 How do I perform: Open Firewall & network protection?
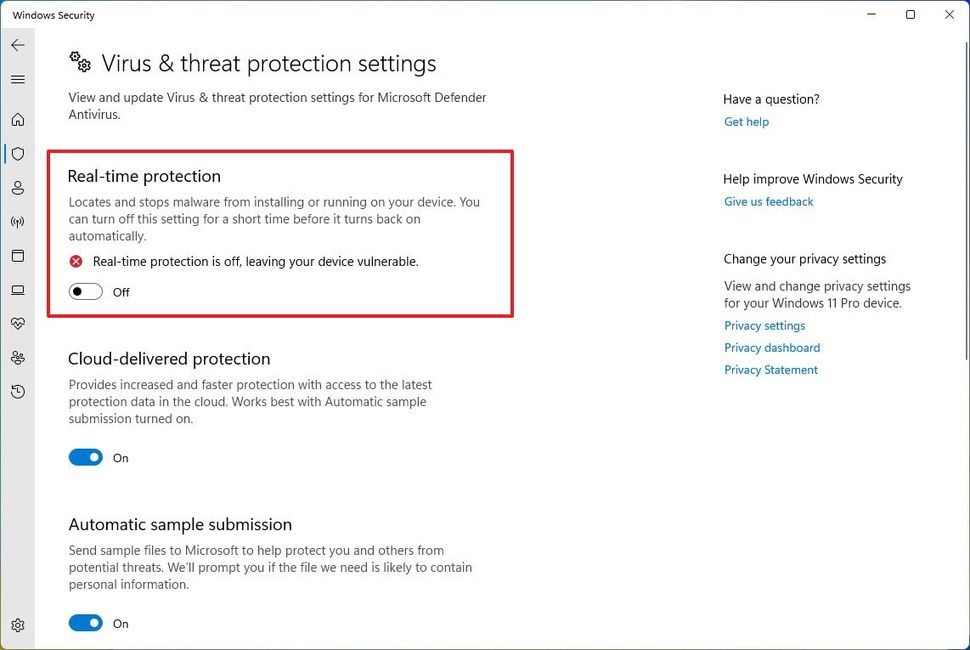pyautogui.click(x=18, y=222)
